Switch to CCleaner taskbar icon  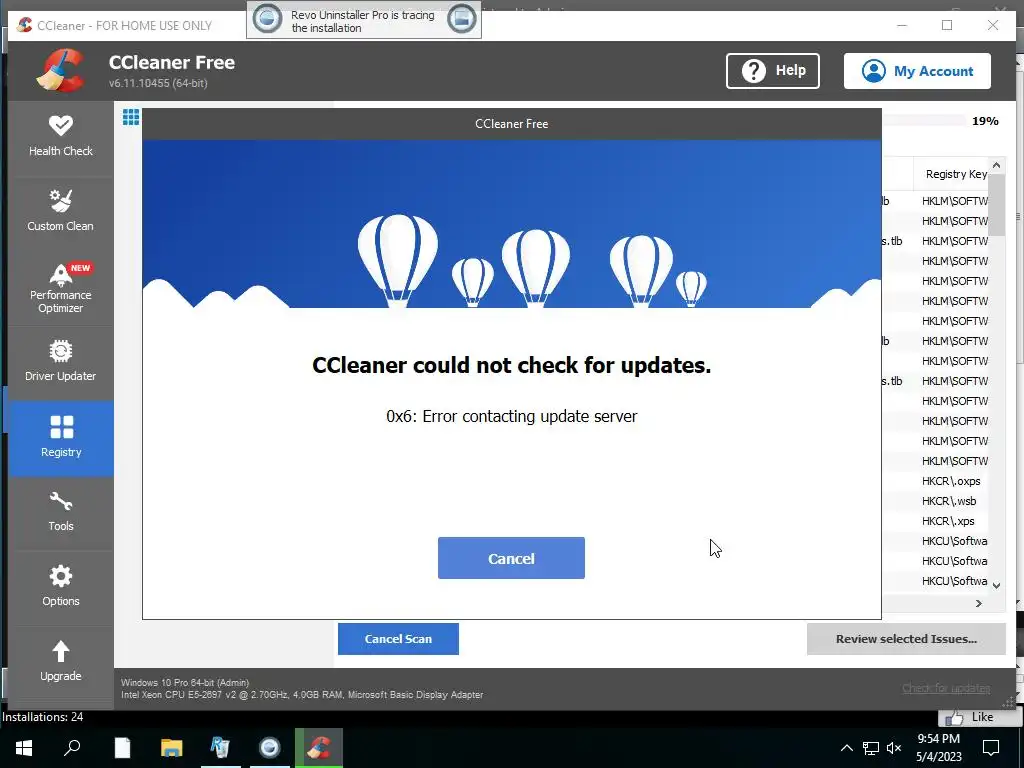(x=319, y=748)
